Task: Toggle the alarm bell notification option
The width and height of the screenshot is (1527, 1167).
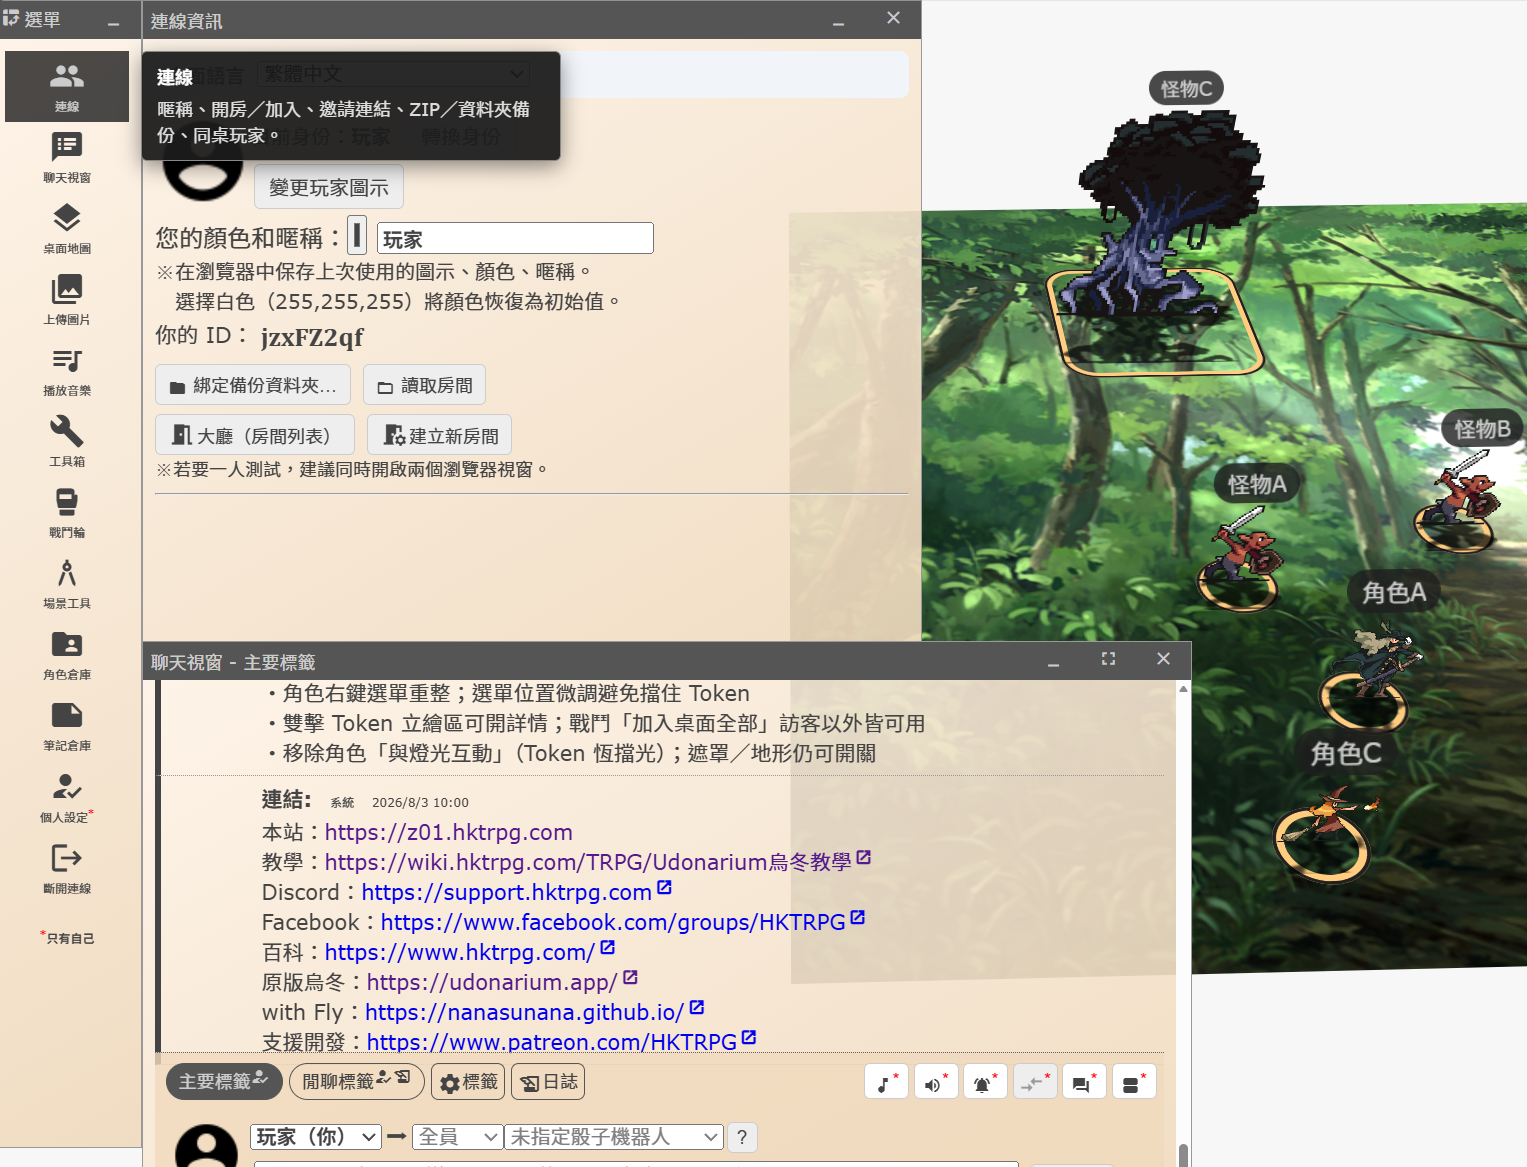Action: (x=985, y=1082)
